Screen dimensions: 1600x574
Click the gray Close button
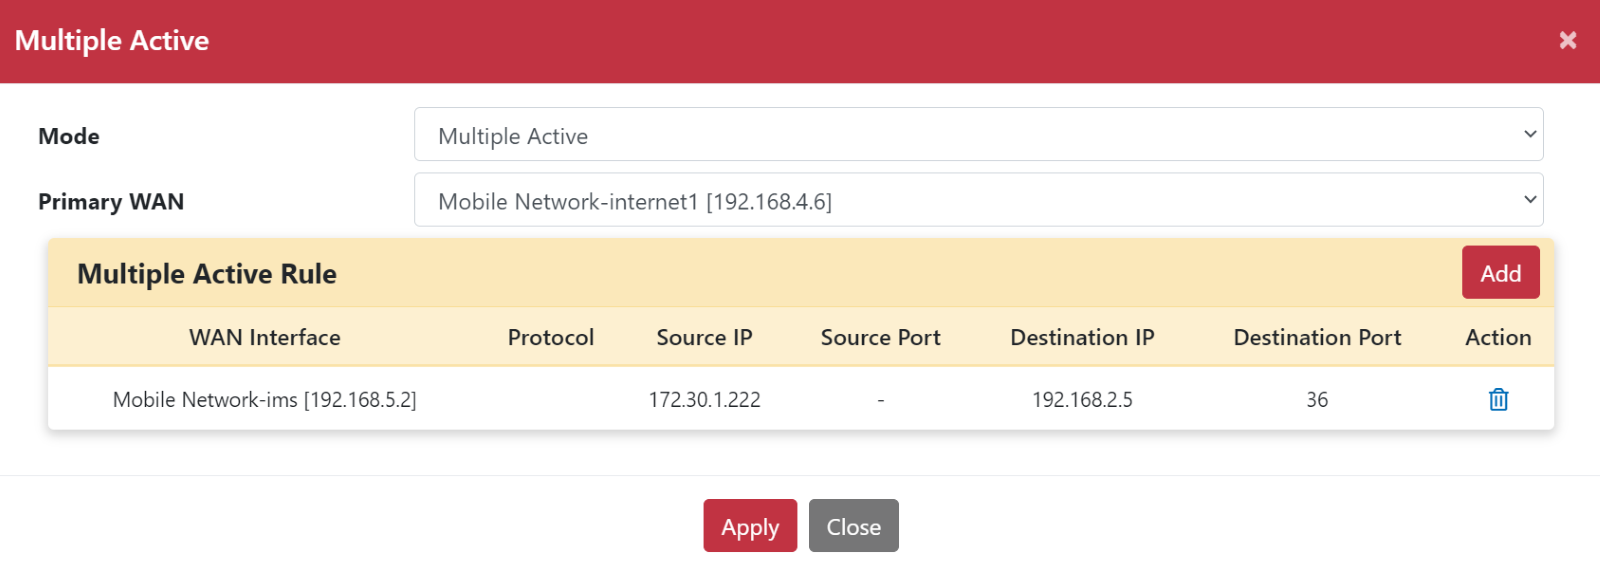(854, 526)
